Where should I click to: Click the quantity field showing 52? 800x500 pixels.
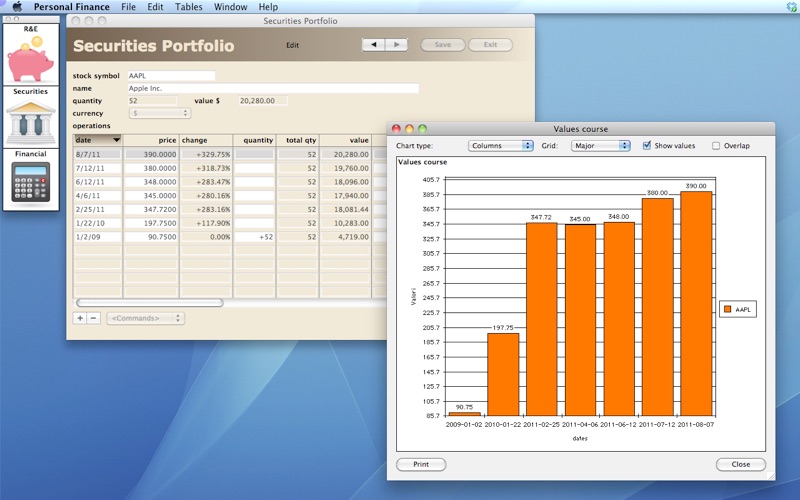click(153, 101)
